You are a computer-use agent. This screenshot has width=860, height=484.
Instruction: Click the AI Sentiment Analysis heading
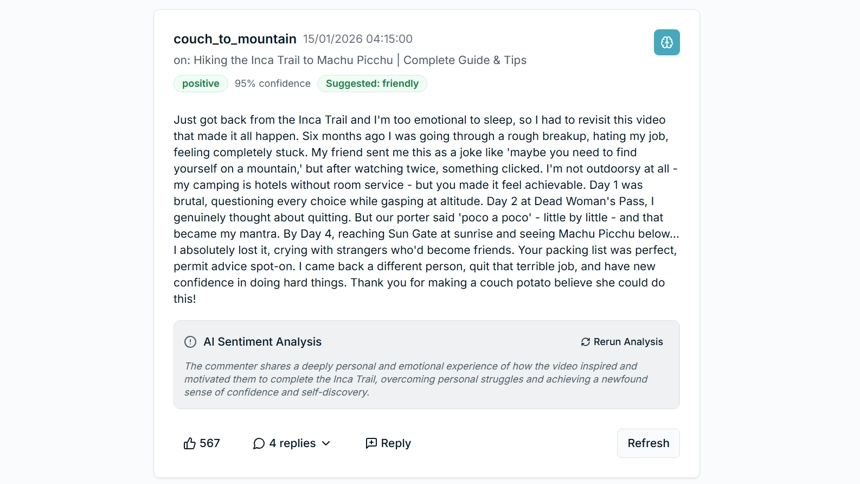[x=262, y=342]
